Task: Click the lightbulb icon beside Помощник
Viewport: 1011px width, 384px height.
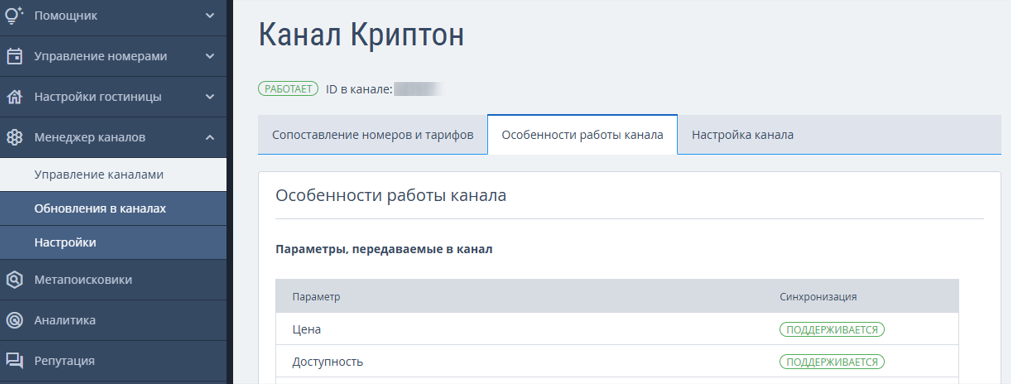Action: [14, 15]
